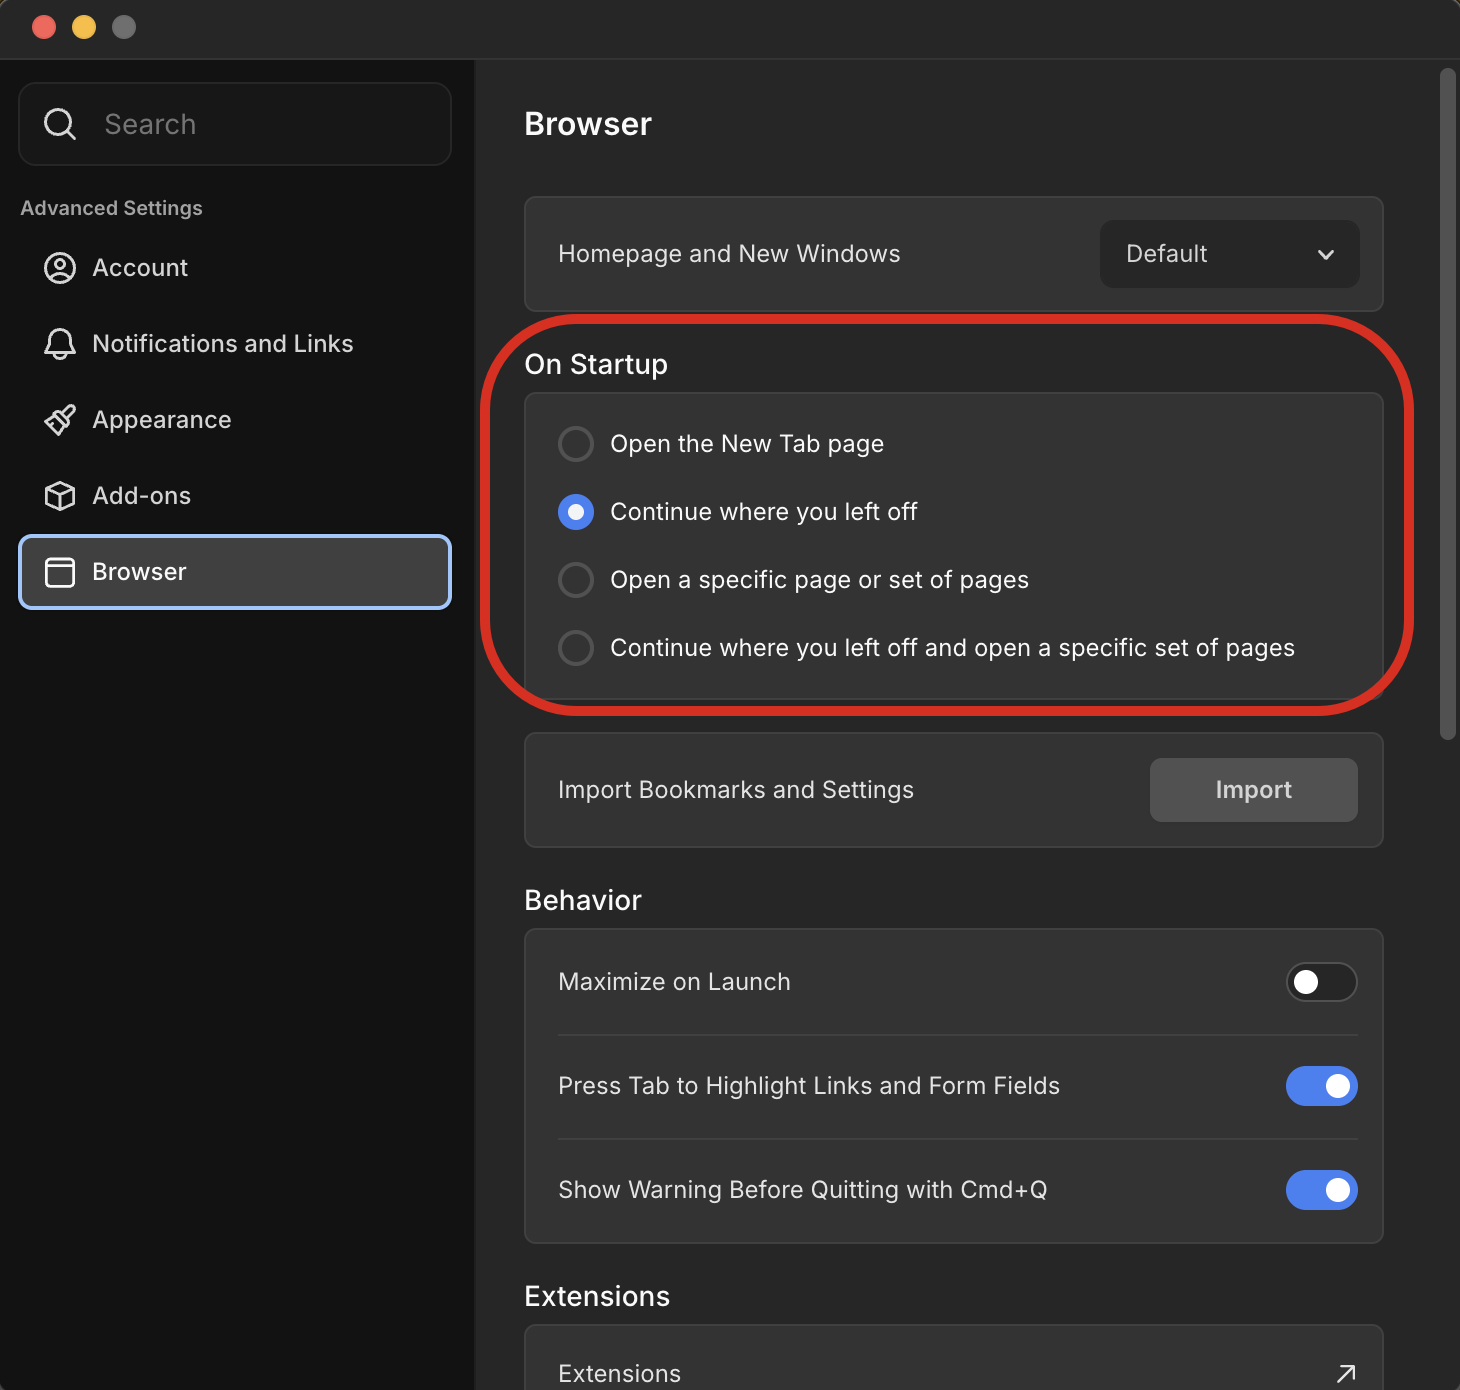The image size is (1460, 1390).
Task: Click the Browser window icon in sidebar
Action: coord(60,572)
